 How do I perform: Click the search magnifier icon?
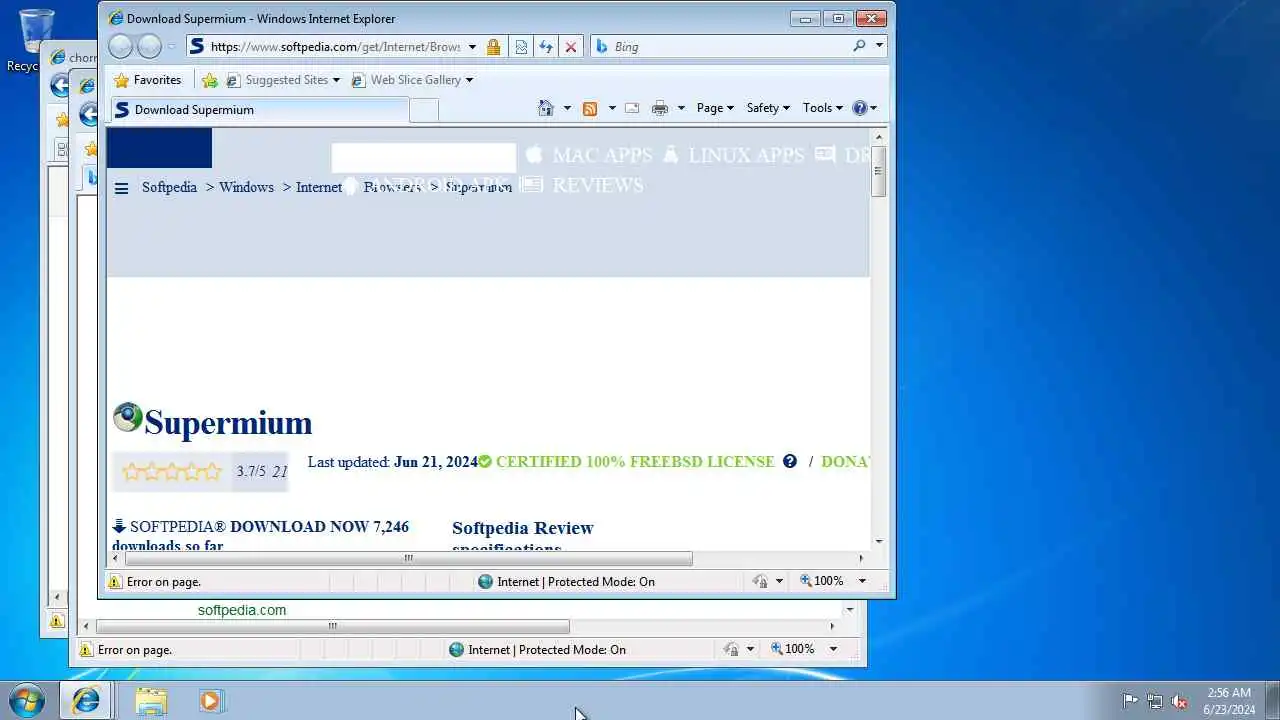click(x=859, y=46)
